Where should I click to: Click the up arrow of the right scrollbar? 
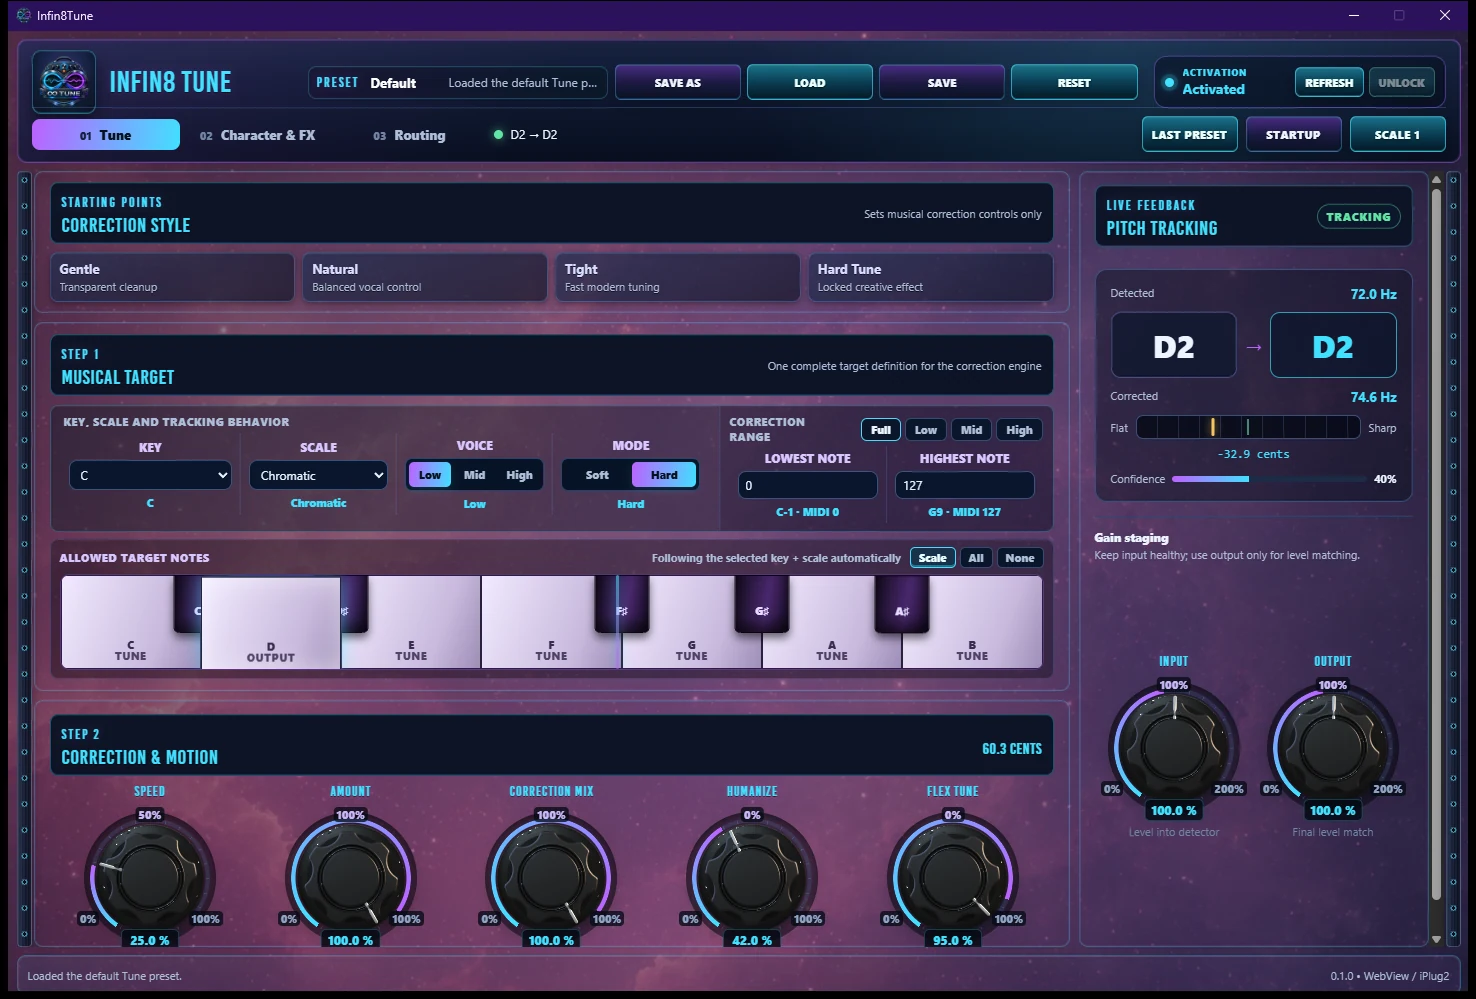(1436, 181)
